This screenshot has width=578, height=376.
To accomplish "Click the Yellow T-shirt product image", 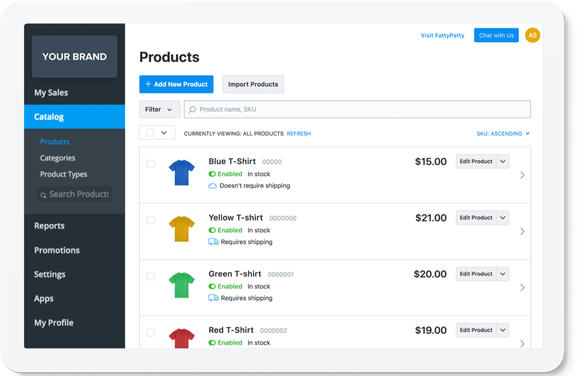I will click(x=181, y=229).
